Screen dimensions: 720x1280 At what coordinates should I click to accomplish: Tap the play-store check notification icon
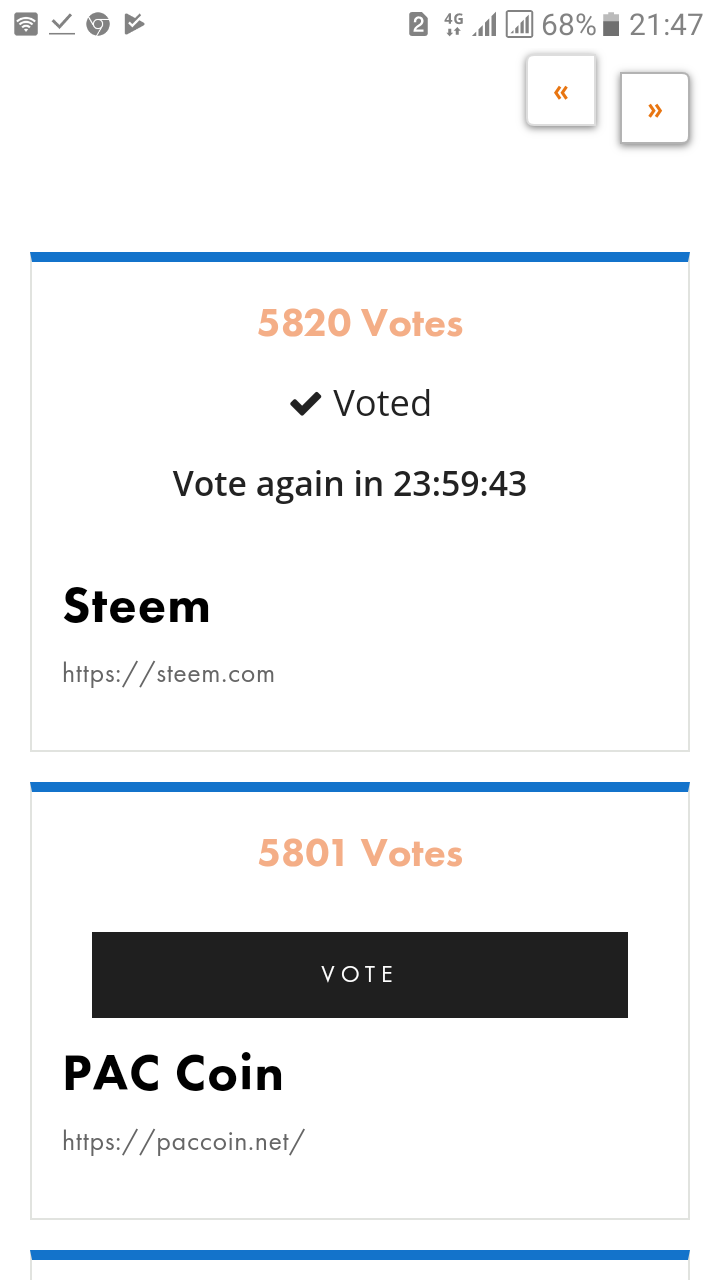pyautogui.click(x=134, y=24)
